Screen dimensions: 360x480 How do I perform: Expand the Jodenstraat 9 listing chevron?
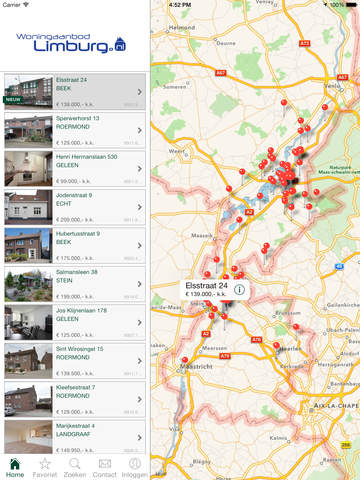[x=140, y=207]
